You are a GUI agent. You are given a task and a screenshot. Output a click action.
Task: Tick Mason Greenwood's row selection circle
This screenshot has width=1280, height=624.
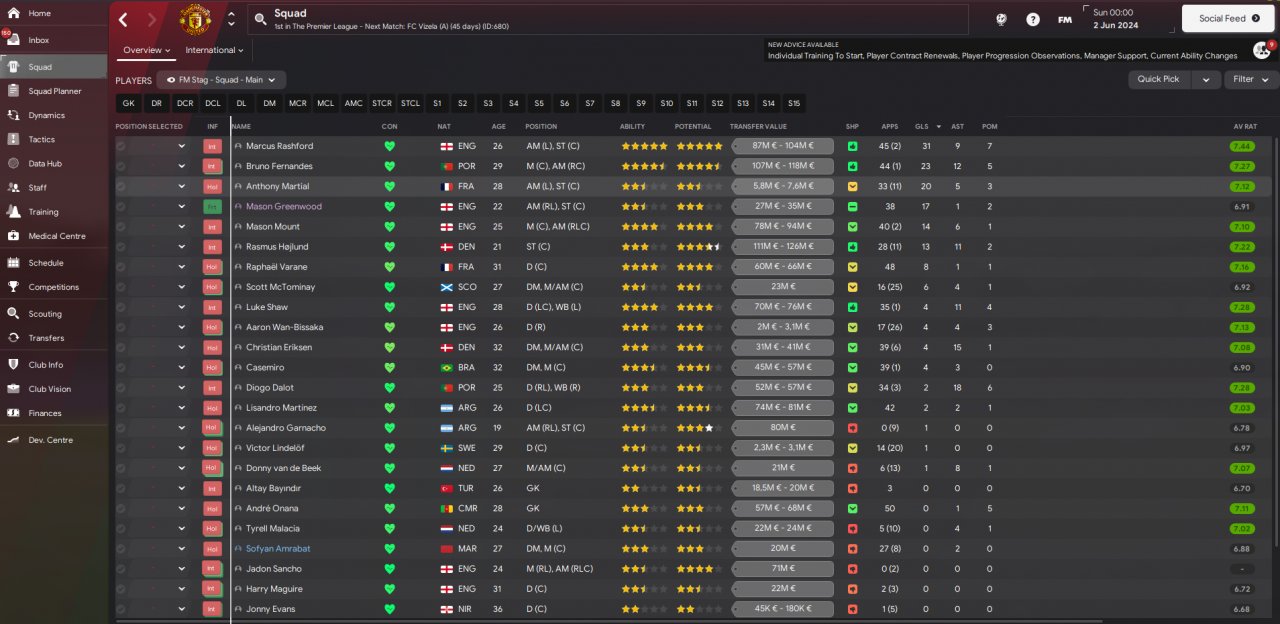(121, 206)
